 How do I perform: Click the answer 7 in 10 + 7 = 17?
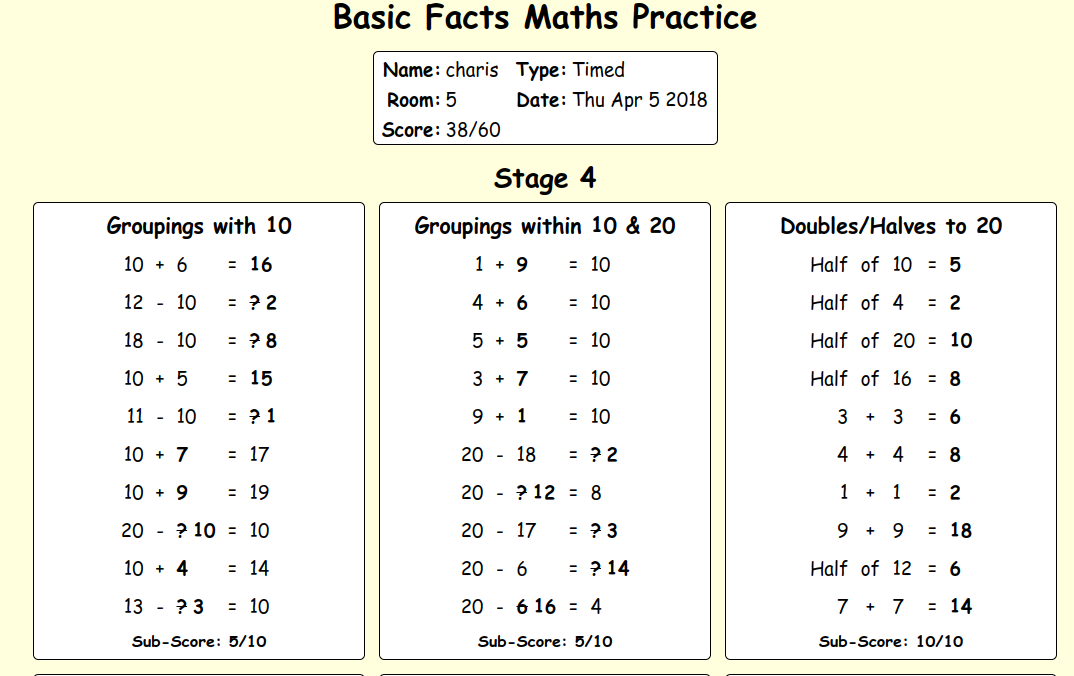(182, 454)
